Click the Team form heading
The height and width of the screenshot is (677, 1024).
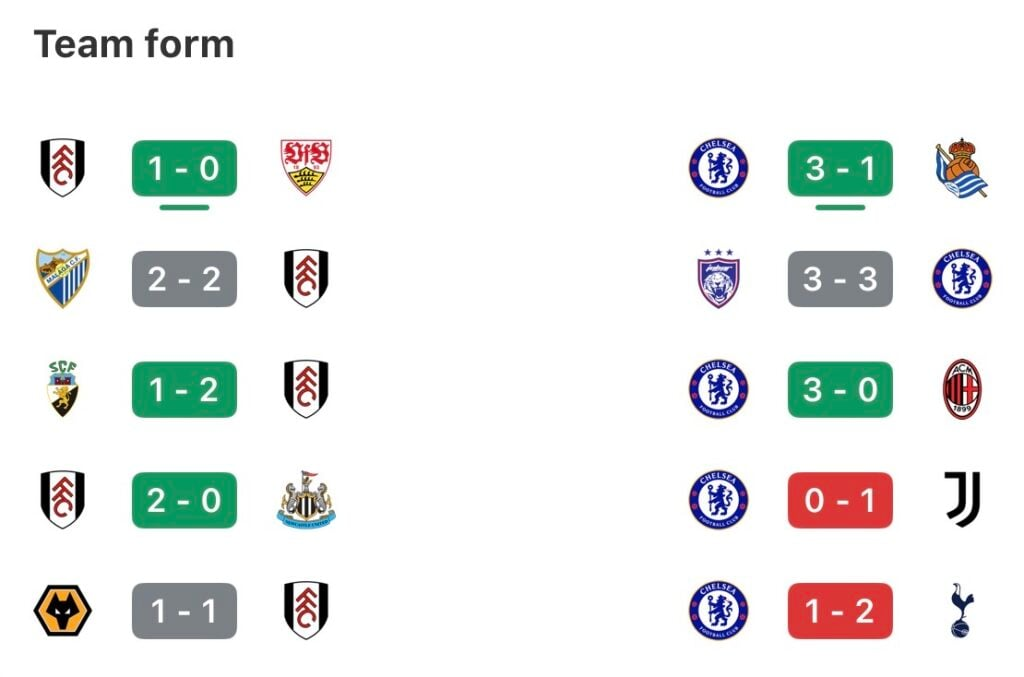(134, 44)
